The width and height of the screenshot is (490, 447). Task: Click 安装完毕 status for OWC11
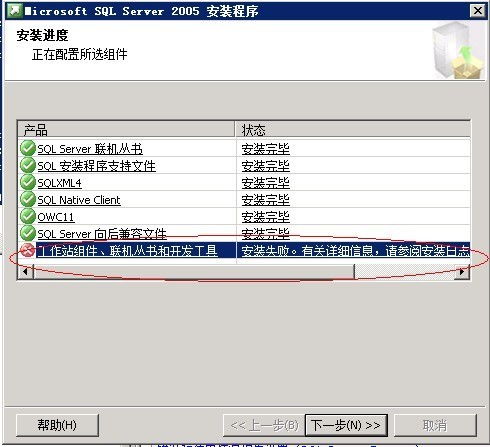click(265, 217)
